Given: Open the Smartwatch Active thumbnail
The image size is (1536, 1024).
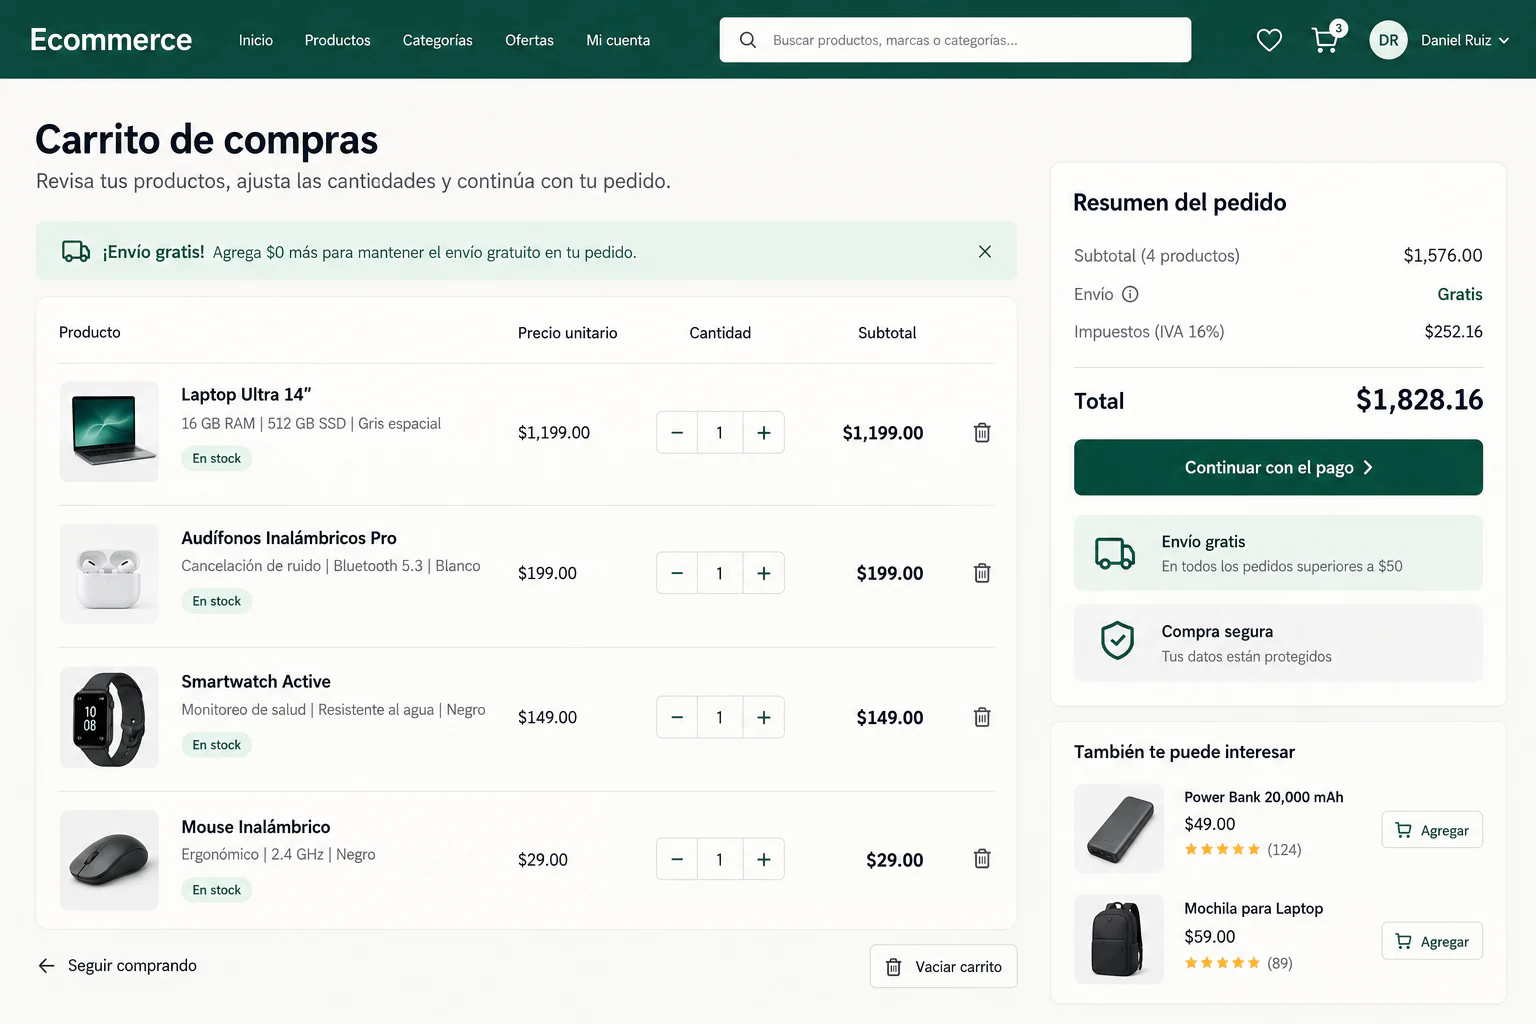Looking at the screenshot, I should pyautogui.click(x=109, y=717).
